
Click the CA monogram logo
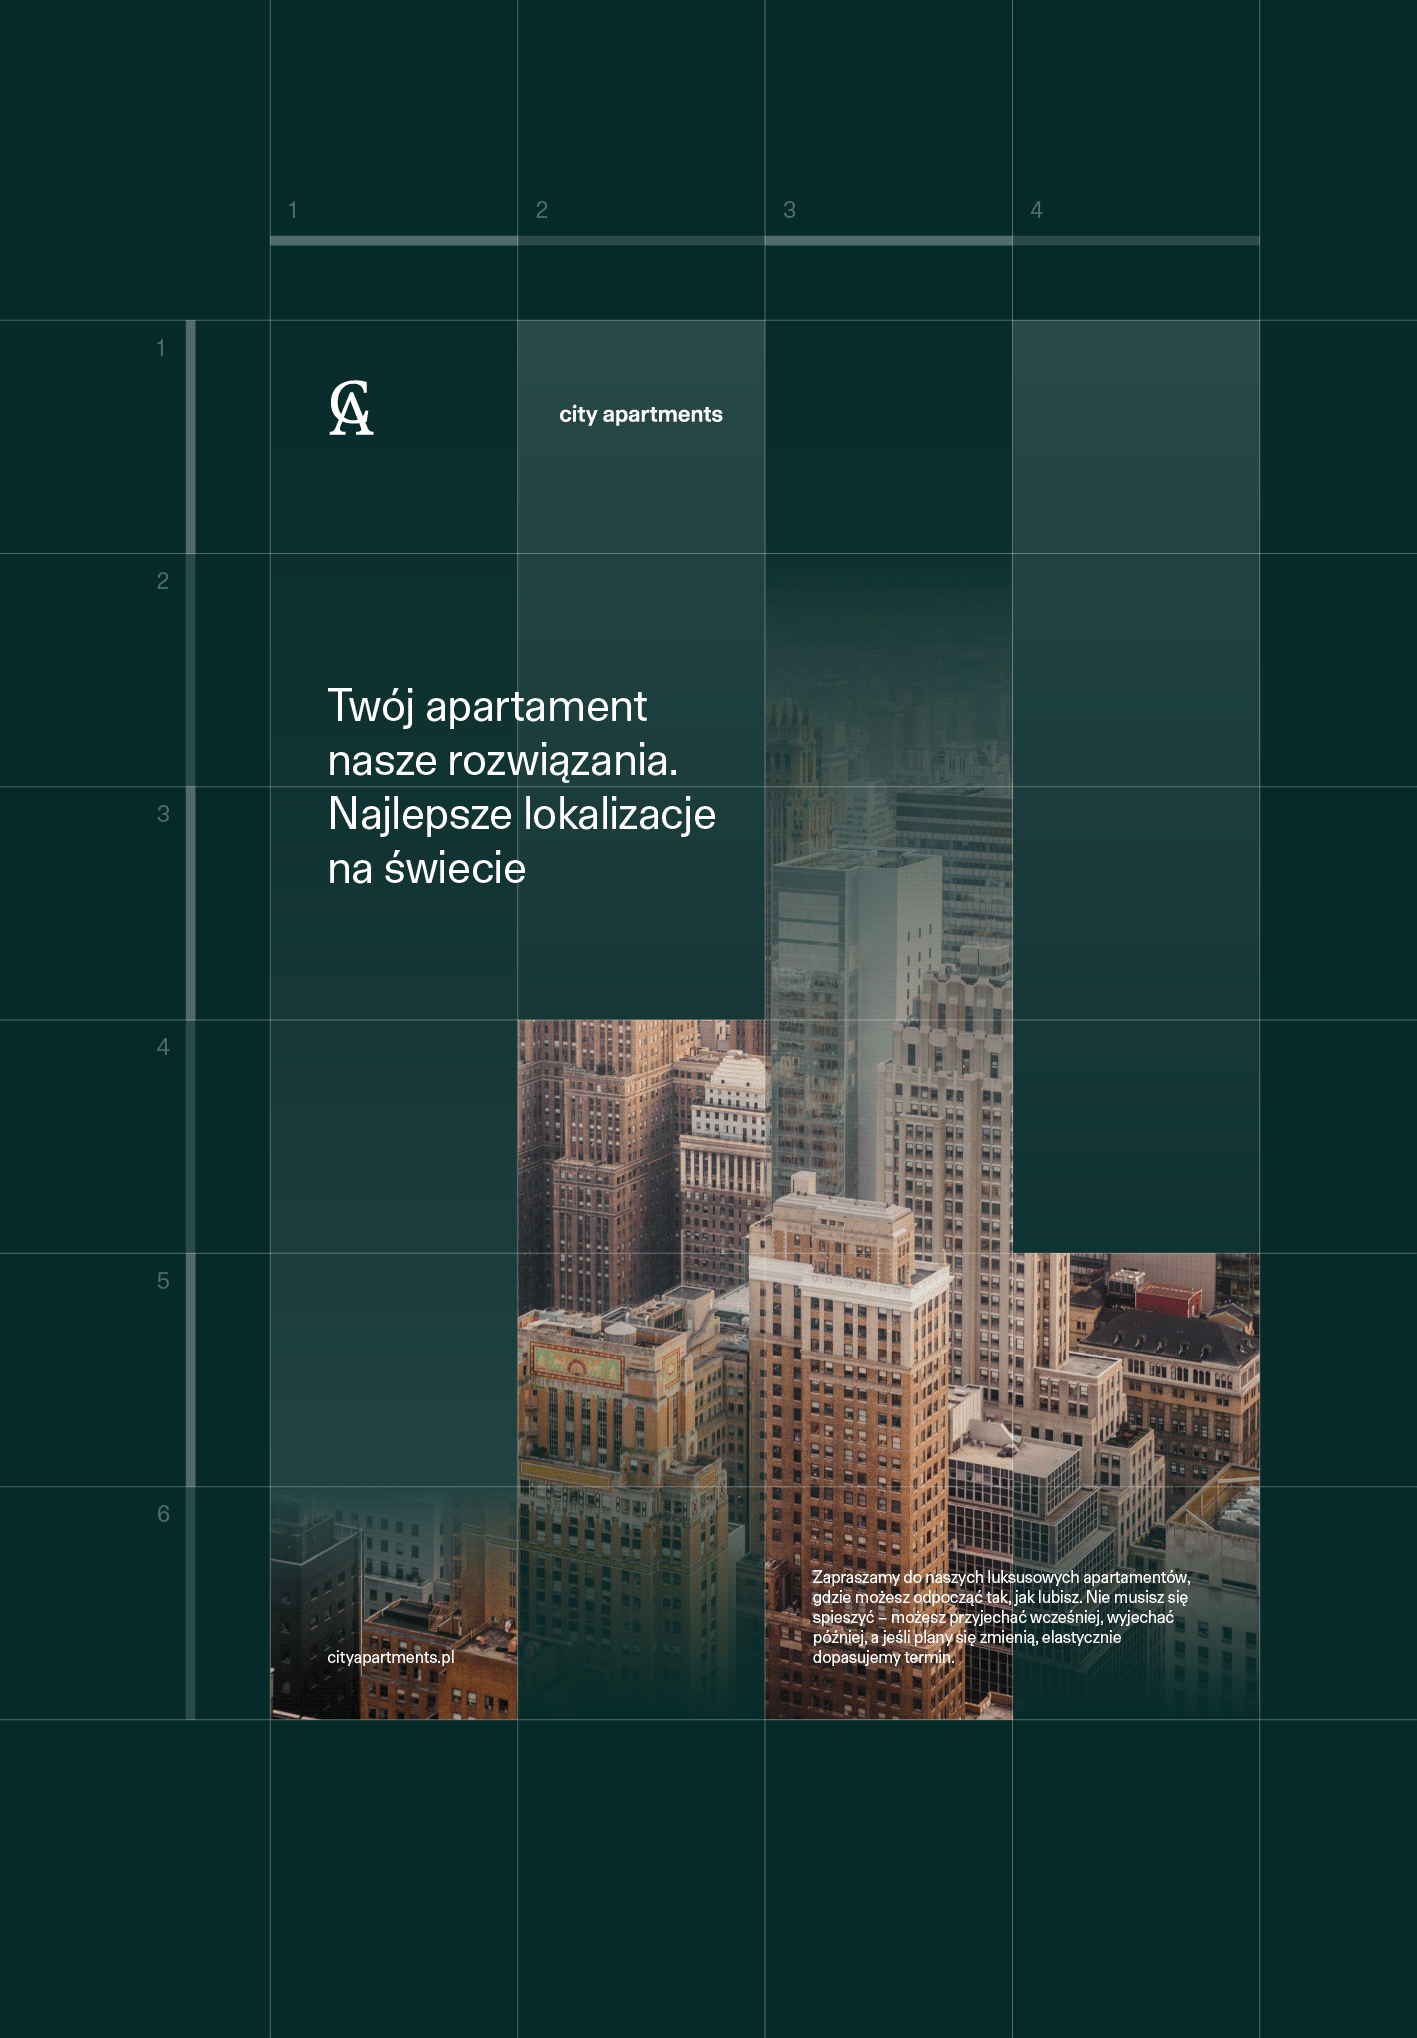point(351,409)
